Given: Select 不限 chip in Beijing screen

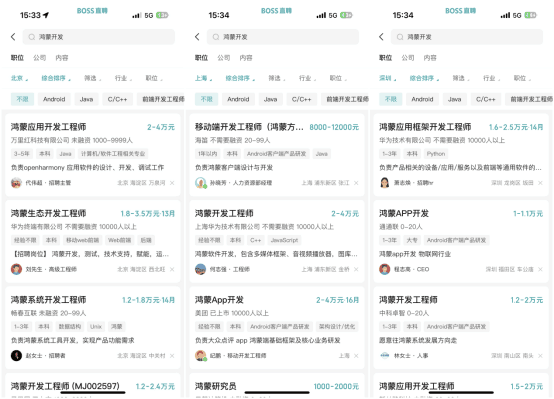Looking at the screenshot, I should coord(22,99).
